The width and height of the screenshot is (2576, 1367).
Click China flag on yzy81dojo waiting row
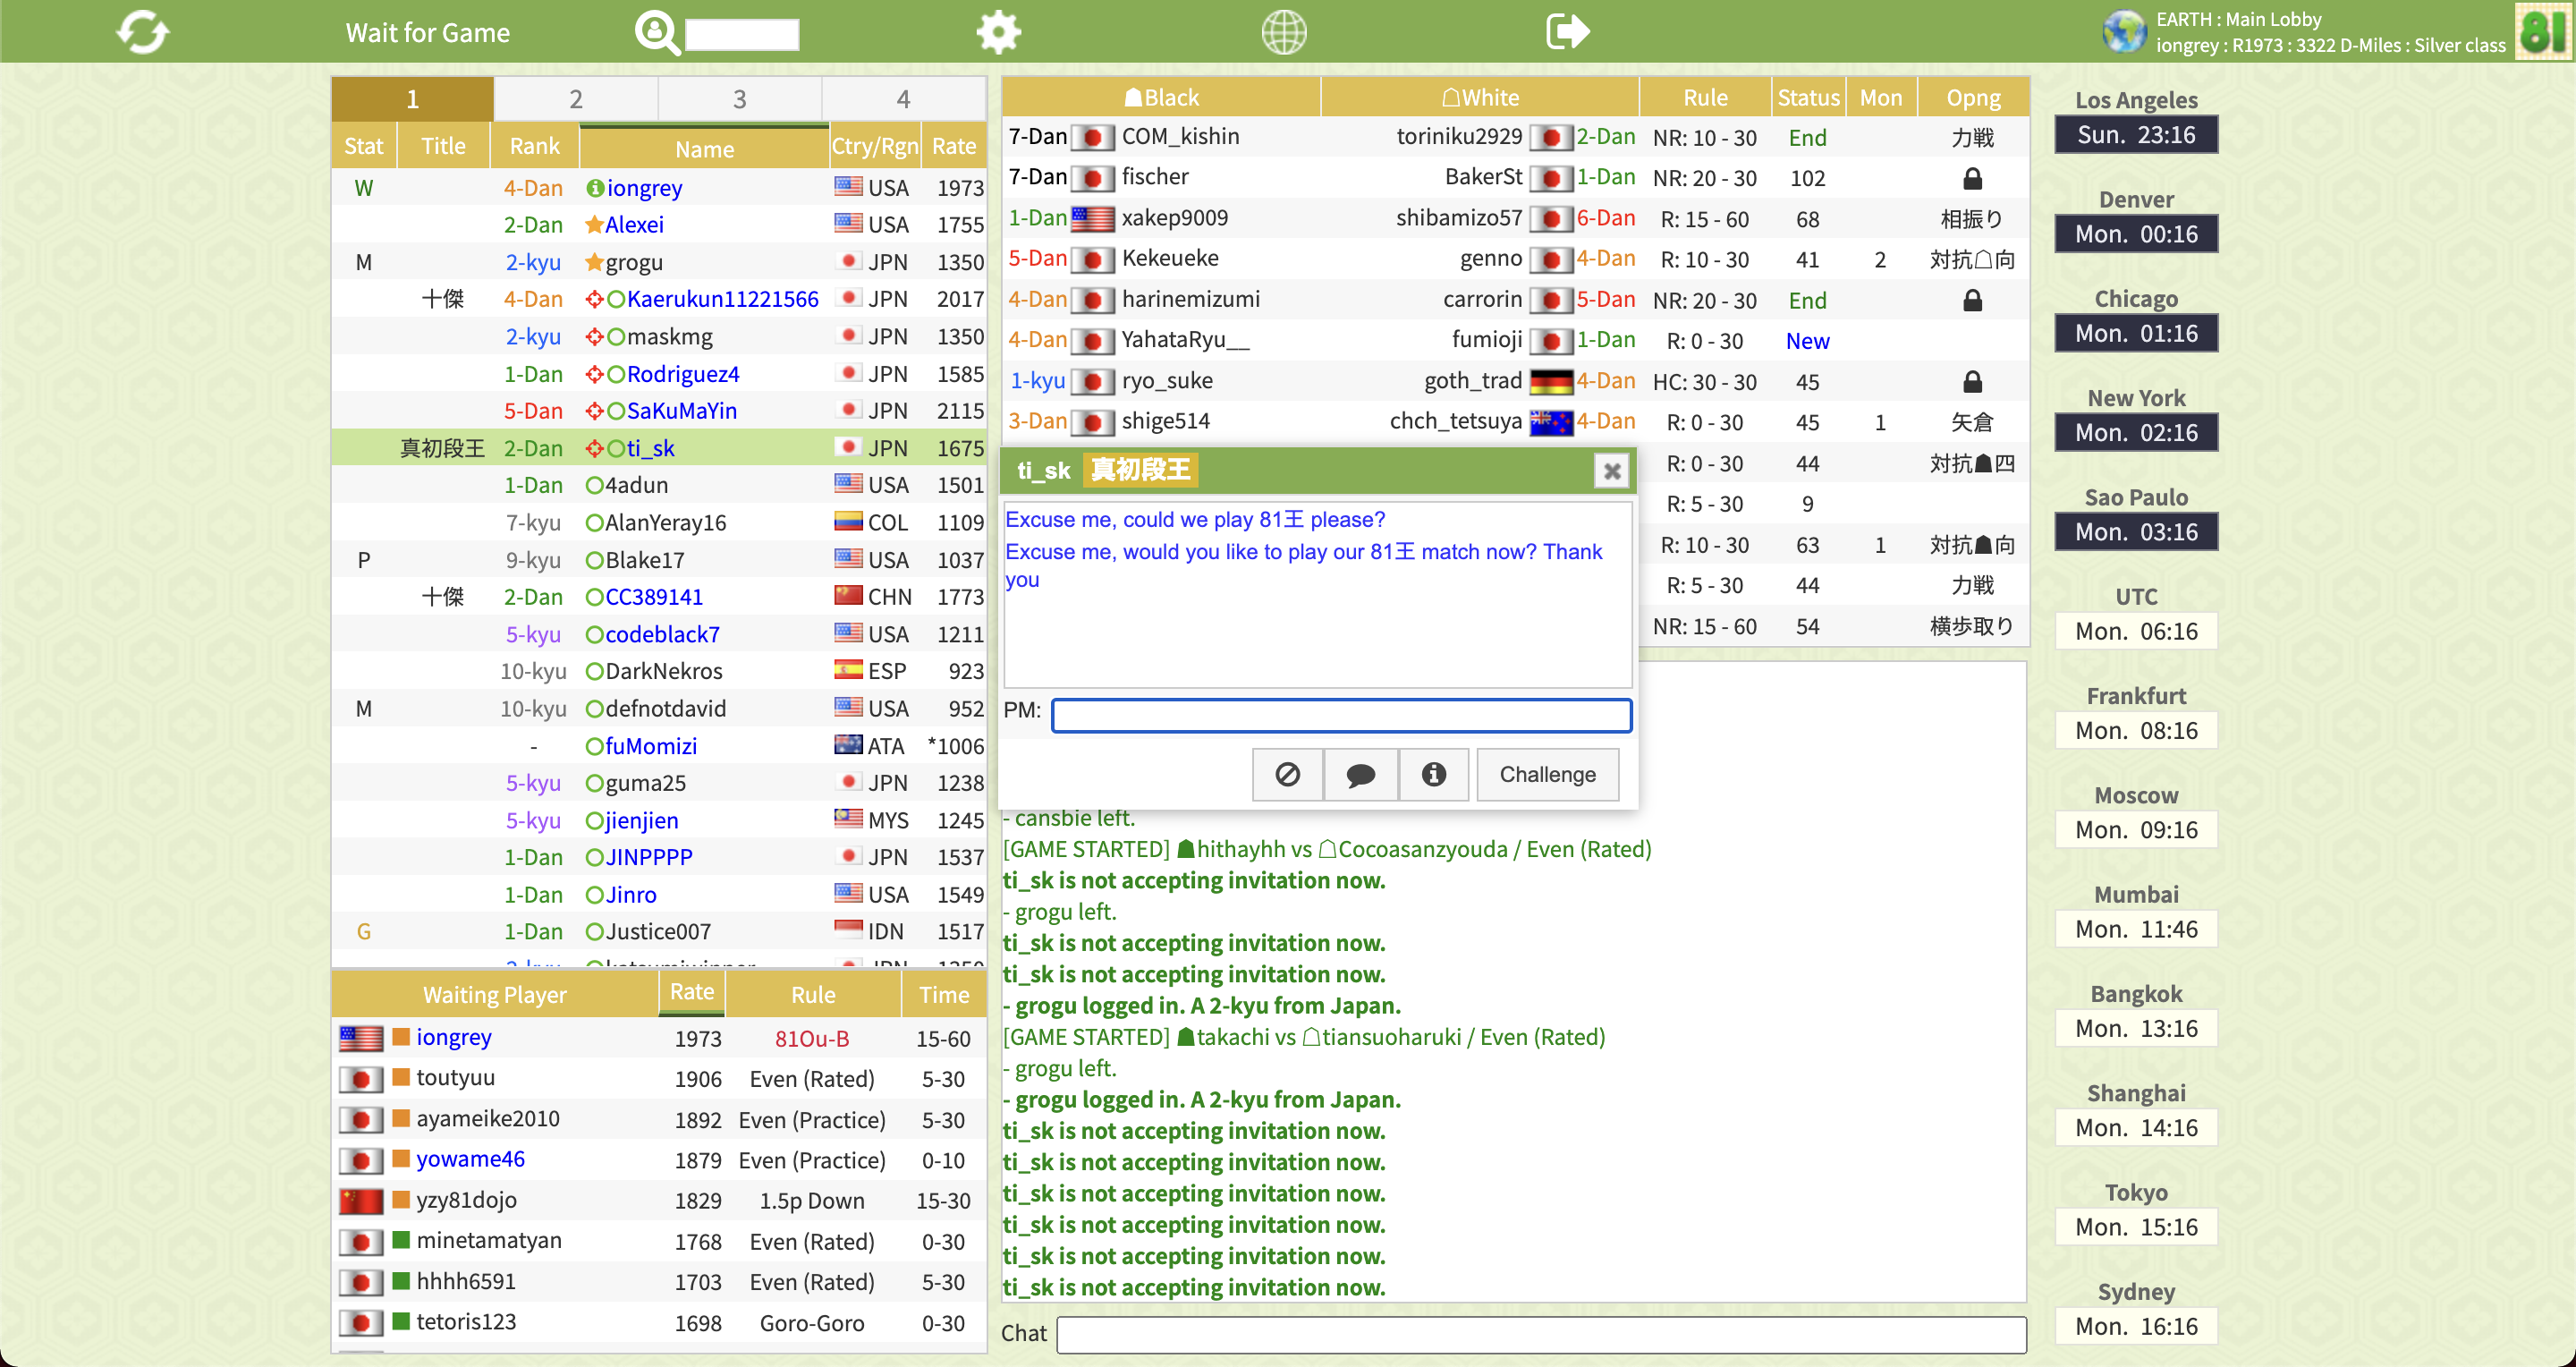click(x=360, y=1200)
